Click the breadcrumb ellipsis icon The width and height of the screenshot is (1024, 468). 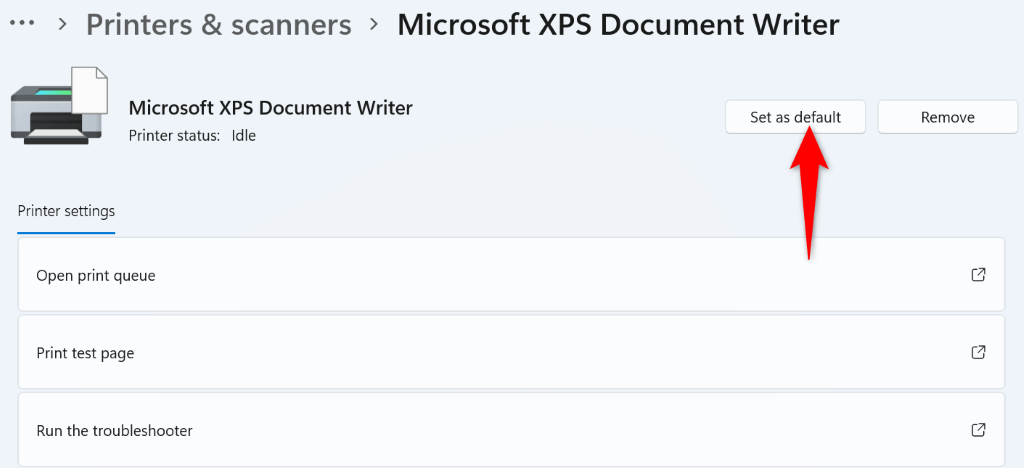(x=22, y=22)
